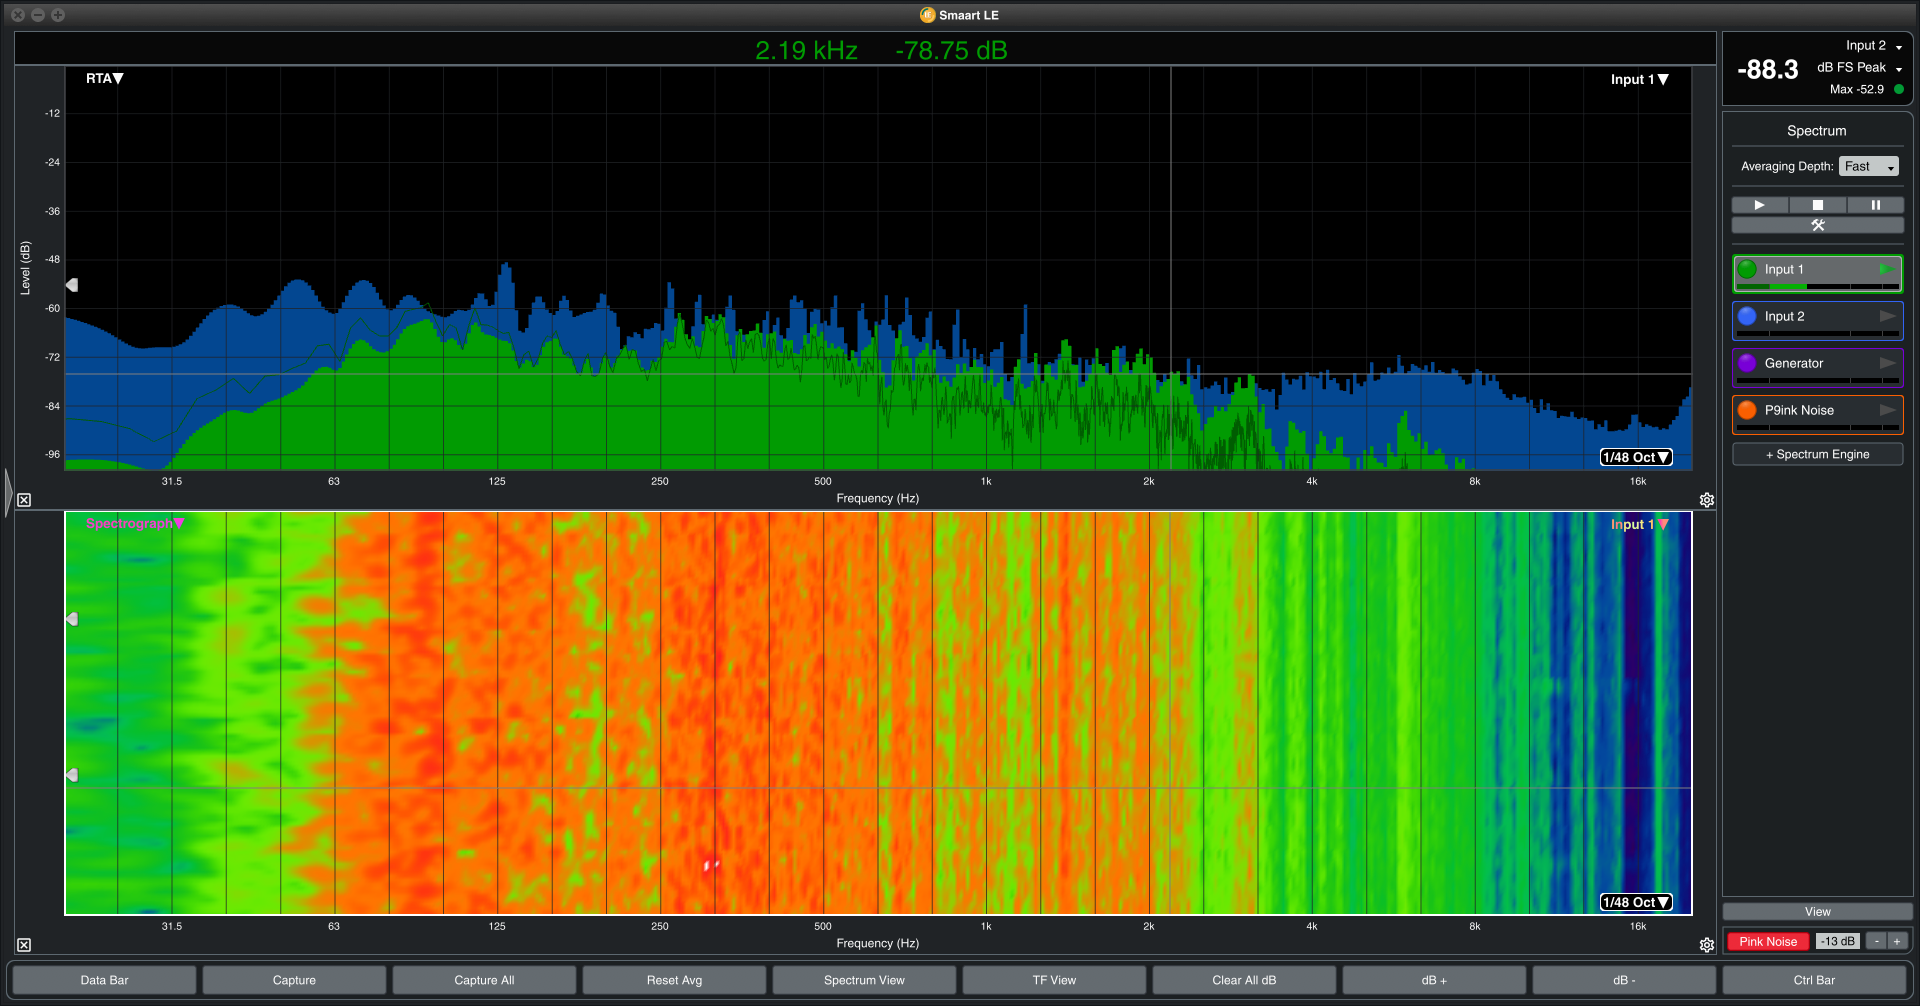Click Clear All dB button
The height and width of the screenshot is (1006, 1920).
point(1244,980)
